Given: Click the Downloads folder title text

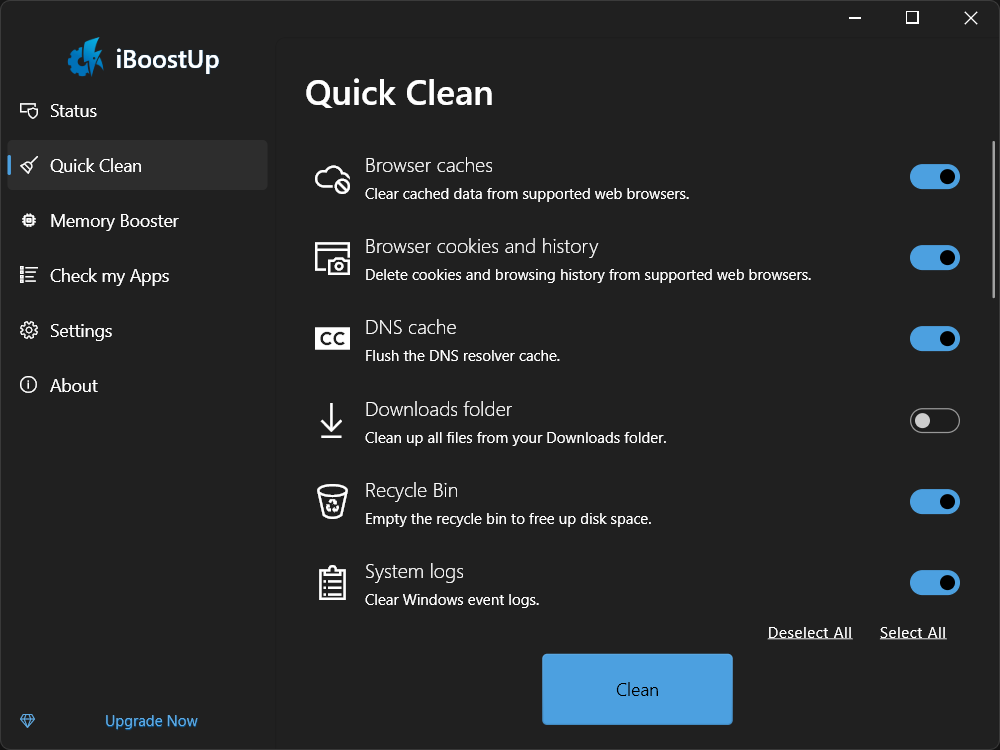Looking at the screenshot, I should pos(438,409).
